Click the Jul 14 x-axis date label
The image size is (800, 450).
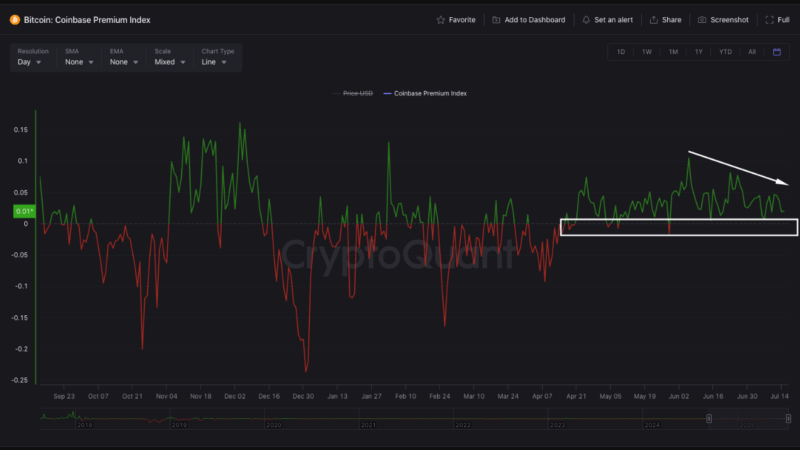[780, 396]
